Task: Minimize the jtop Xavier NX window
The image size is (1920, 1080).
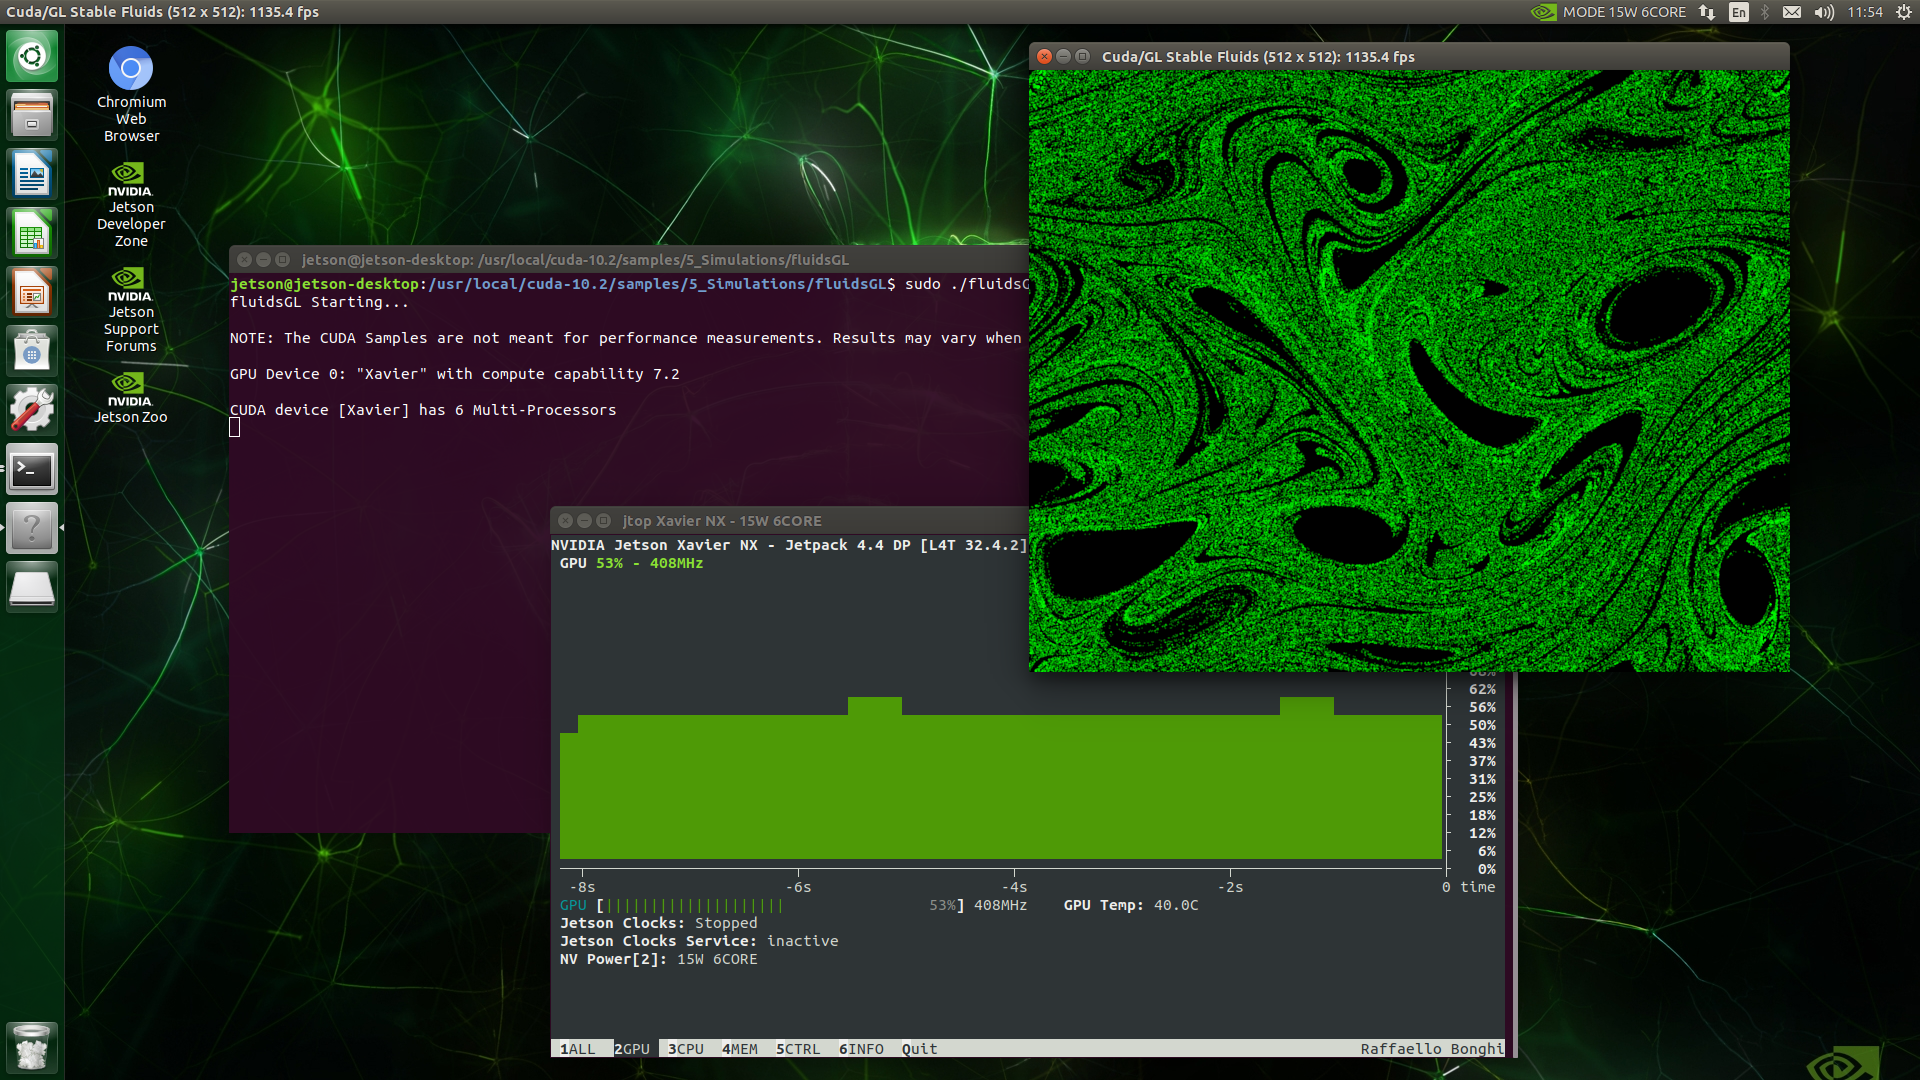Action: pos(585,521)
